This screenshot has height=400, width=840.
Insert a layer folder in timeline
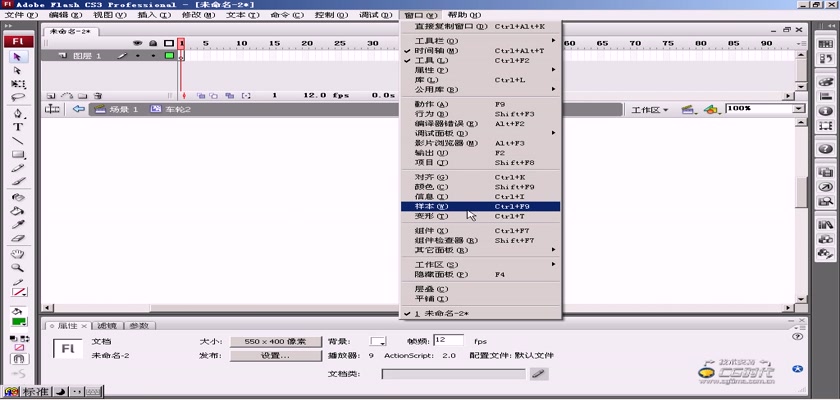click(x=82, y=96)
